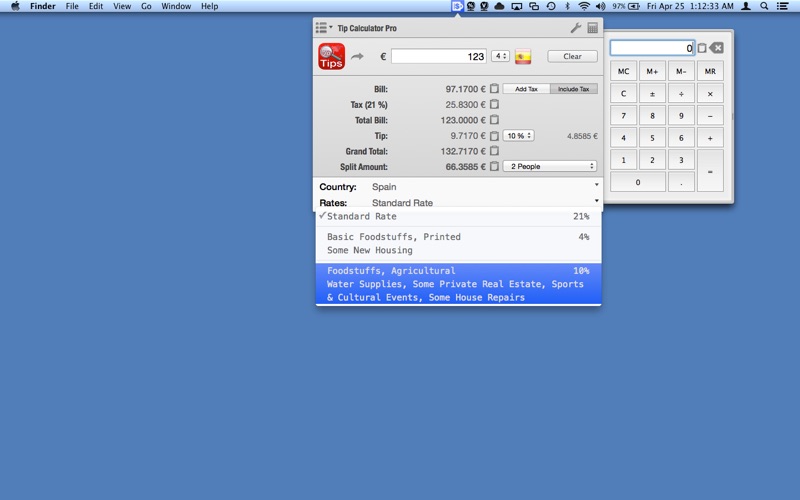Screen dimensions: 800x500
Task: Copy the Total Bill amount to the clipboard
Action: pos(494,120)
